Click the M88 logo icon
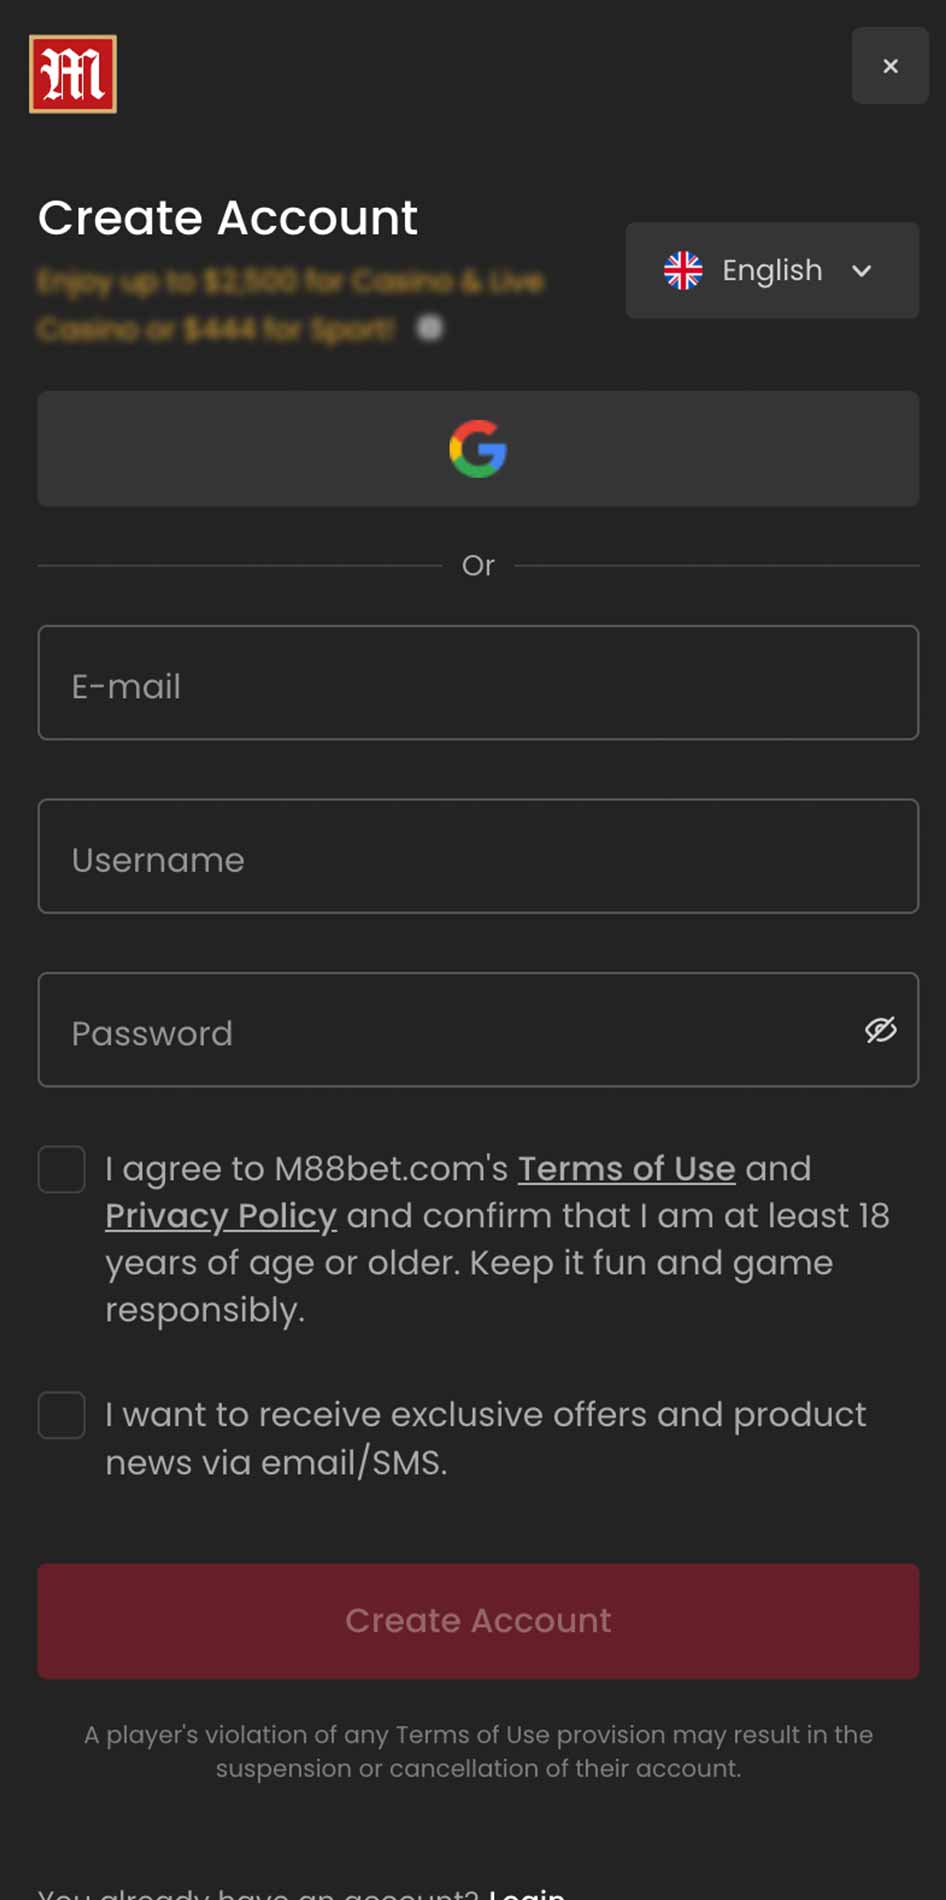 (73, 74)
